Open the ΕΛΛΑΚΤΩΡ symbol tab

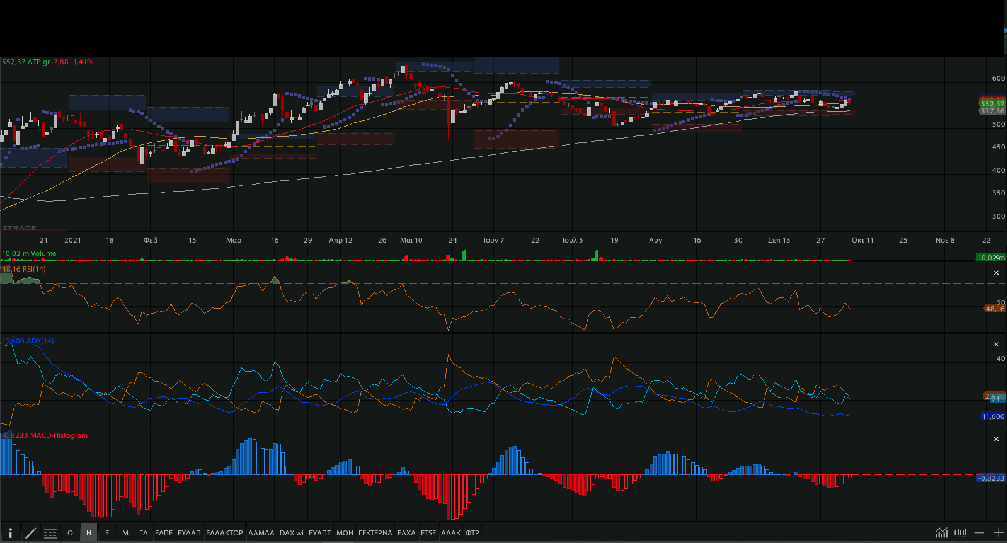225,532
